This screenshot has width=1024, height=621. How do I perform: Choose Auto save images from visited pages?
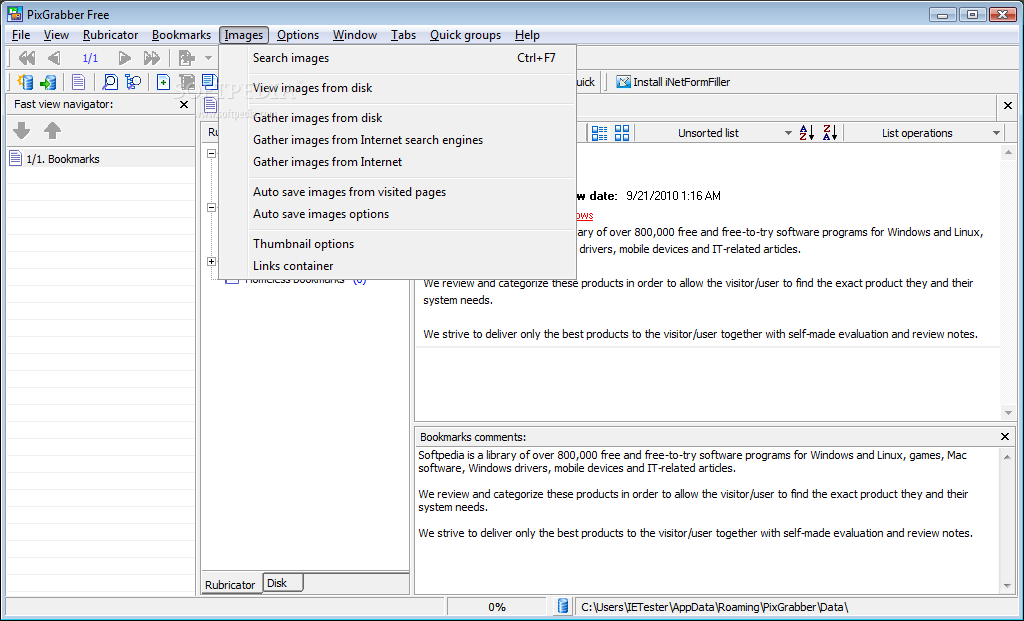398,192
